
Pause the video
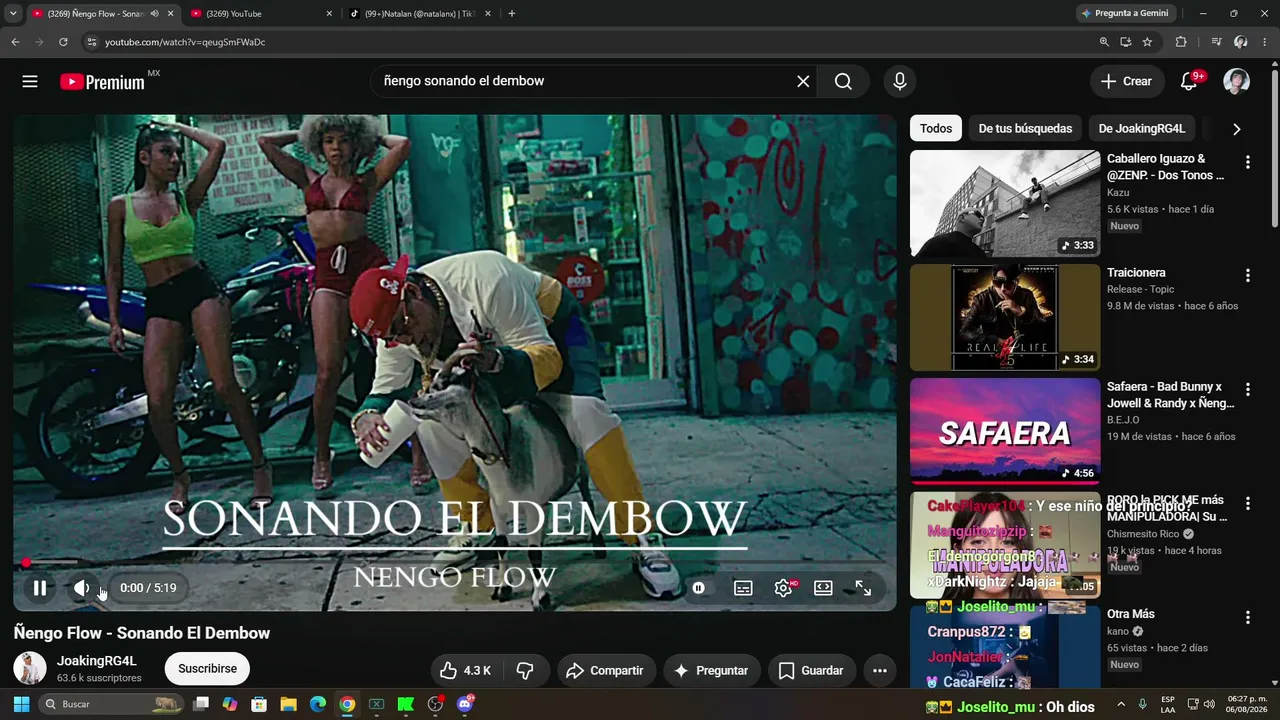[40, 588]
